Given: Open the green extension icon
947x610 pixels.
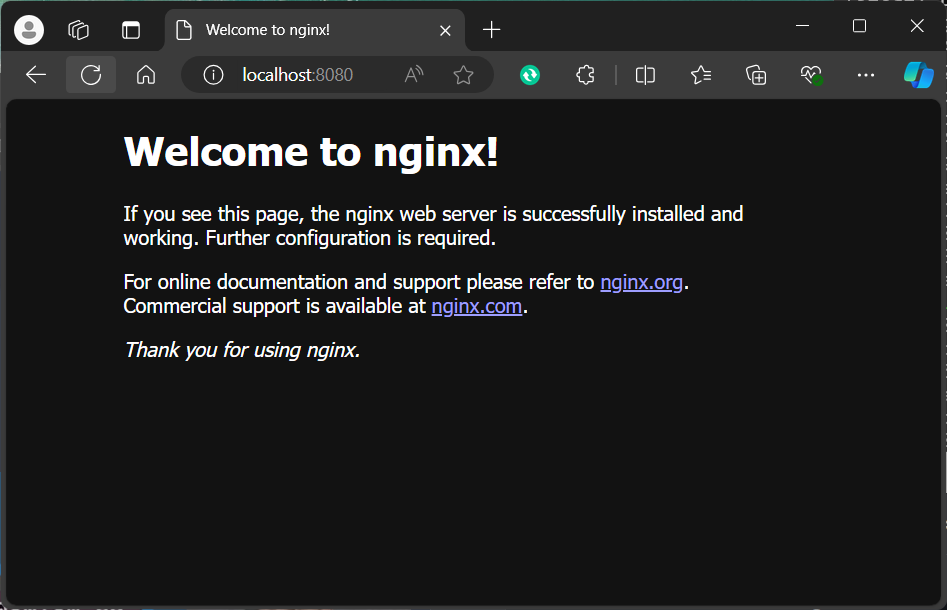Looking at the screenshot, I should coord(530,75).
